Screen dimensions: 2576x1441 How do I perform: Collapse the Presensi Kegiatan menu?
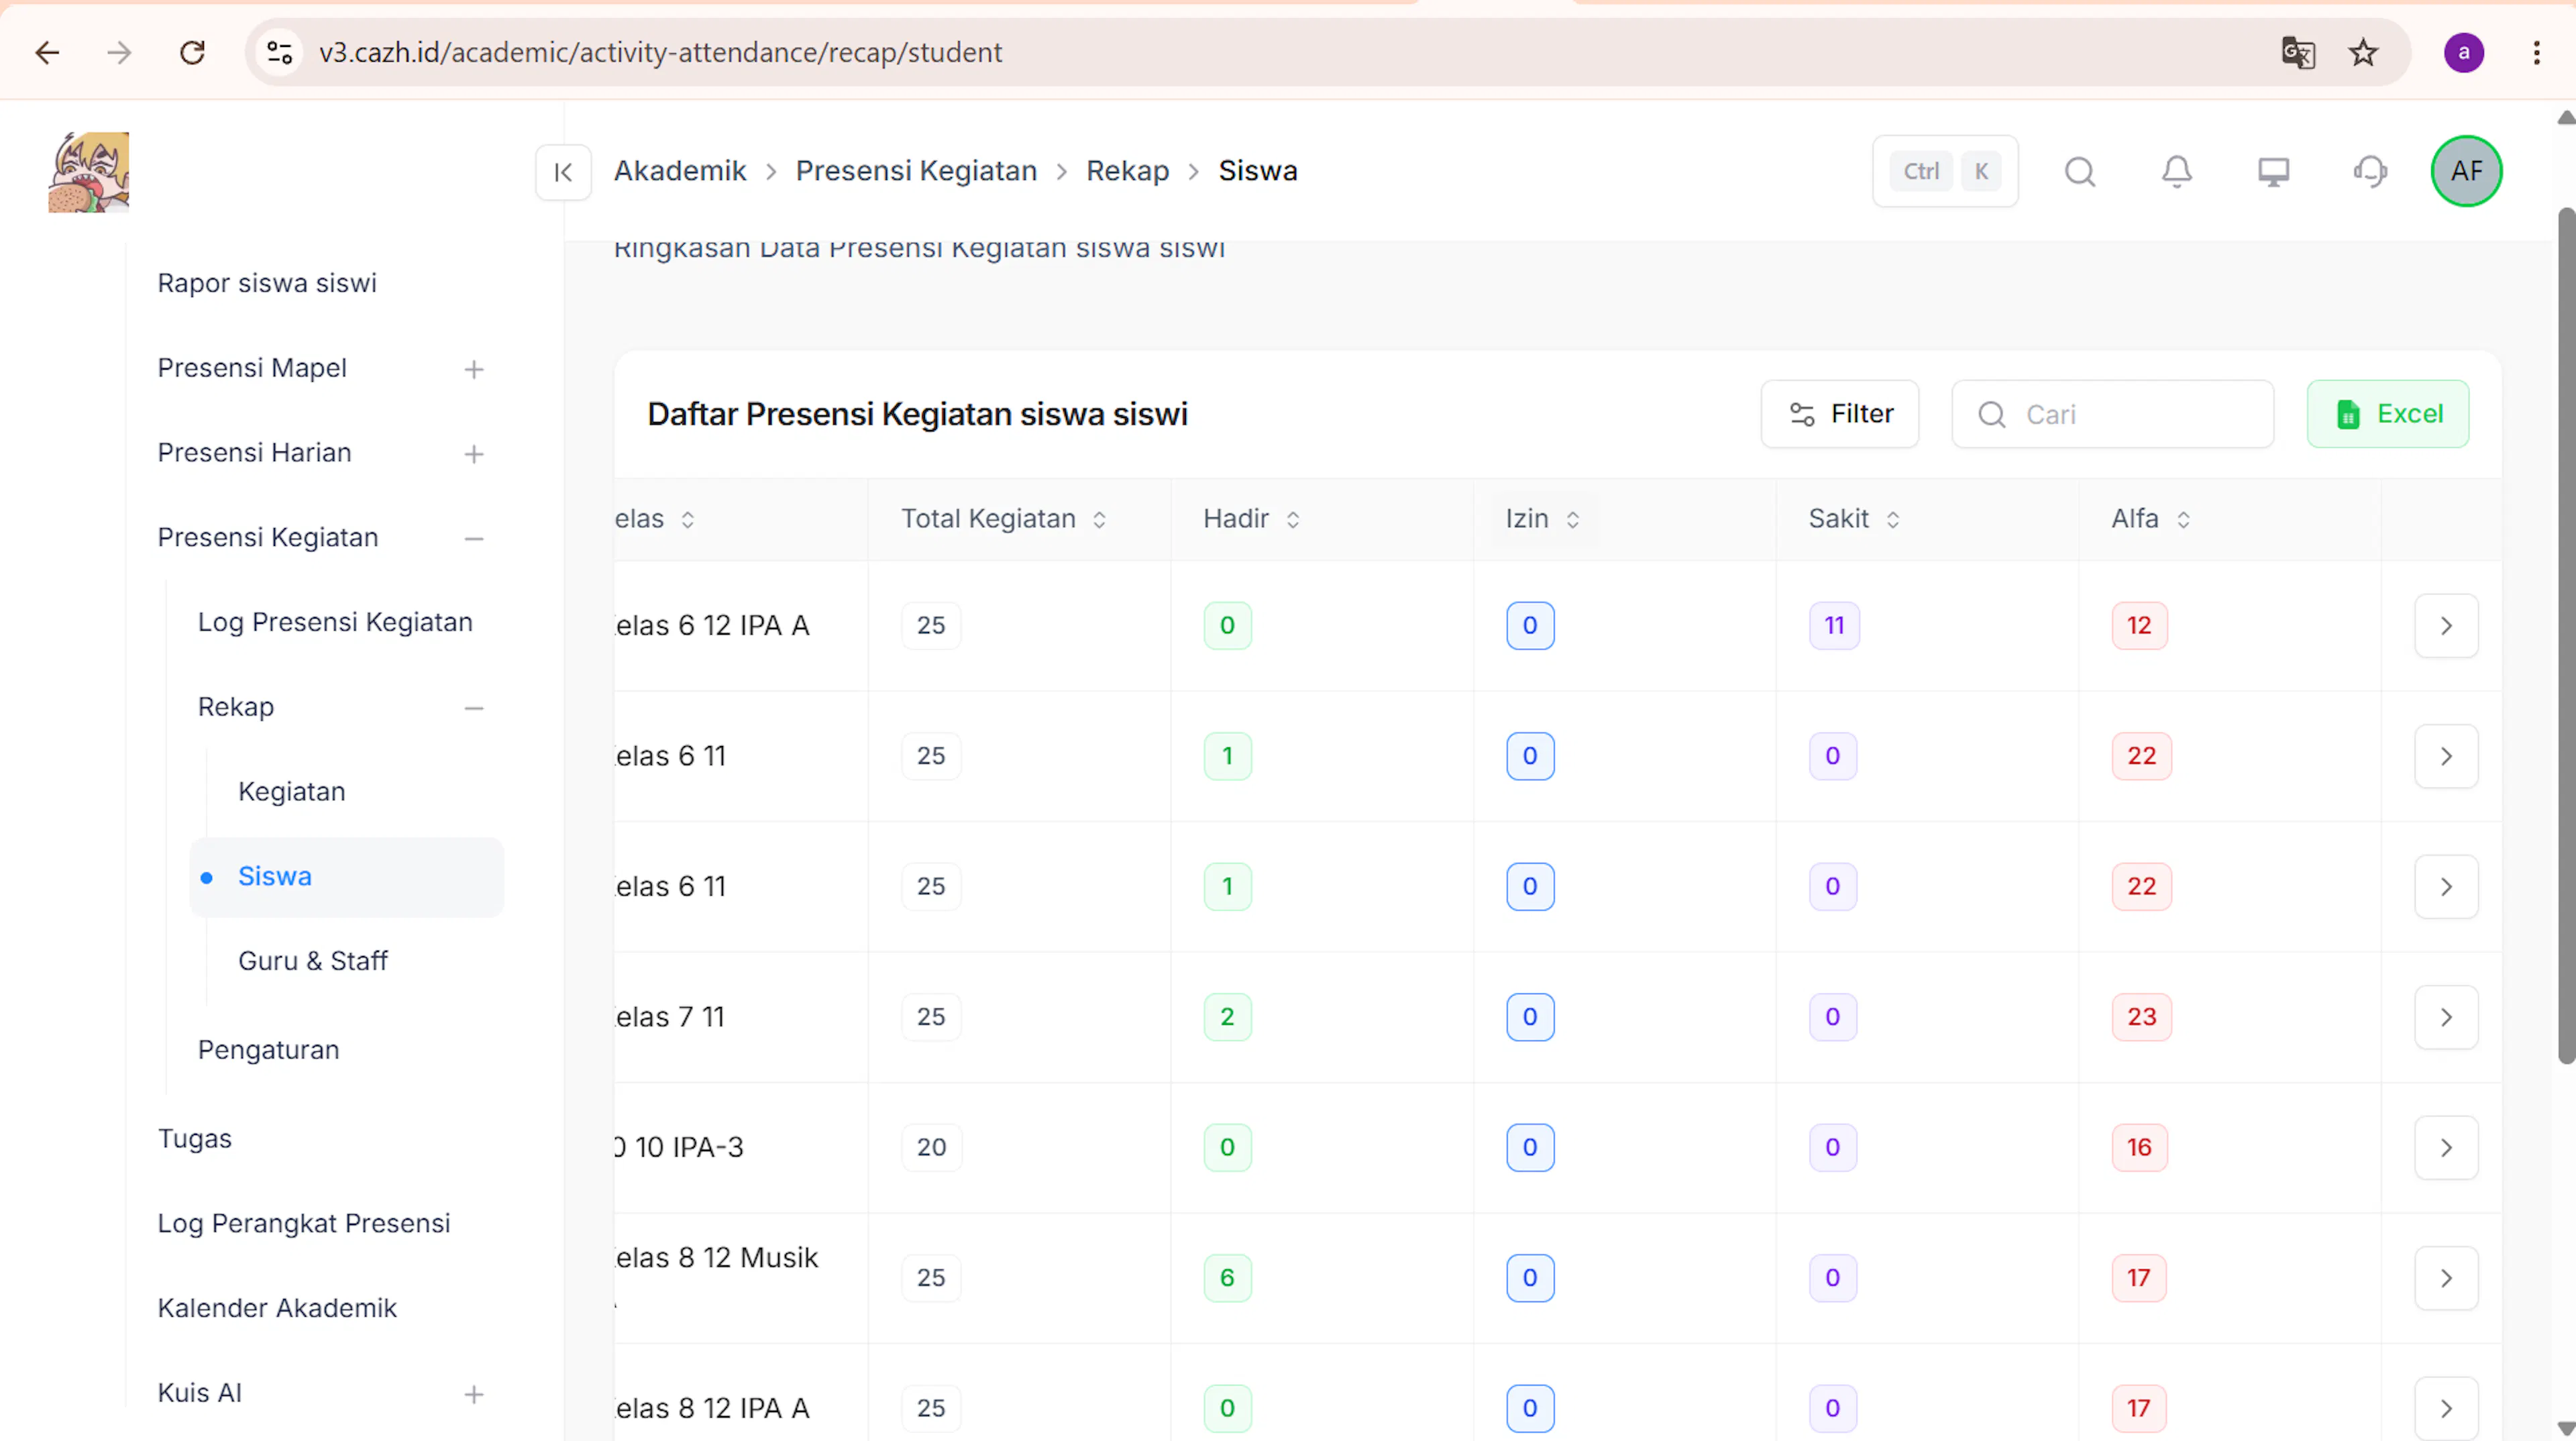(474, 539)
